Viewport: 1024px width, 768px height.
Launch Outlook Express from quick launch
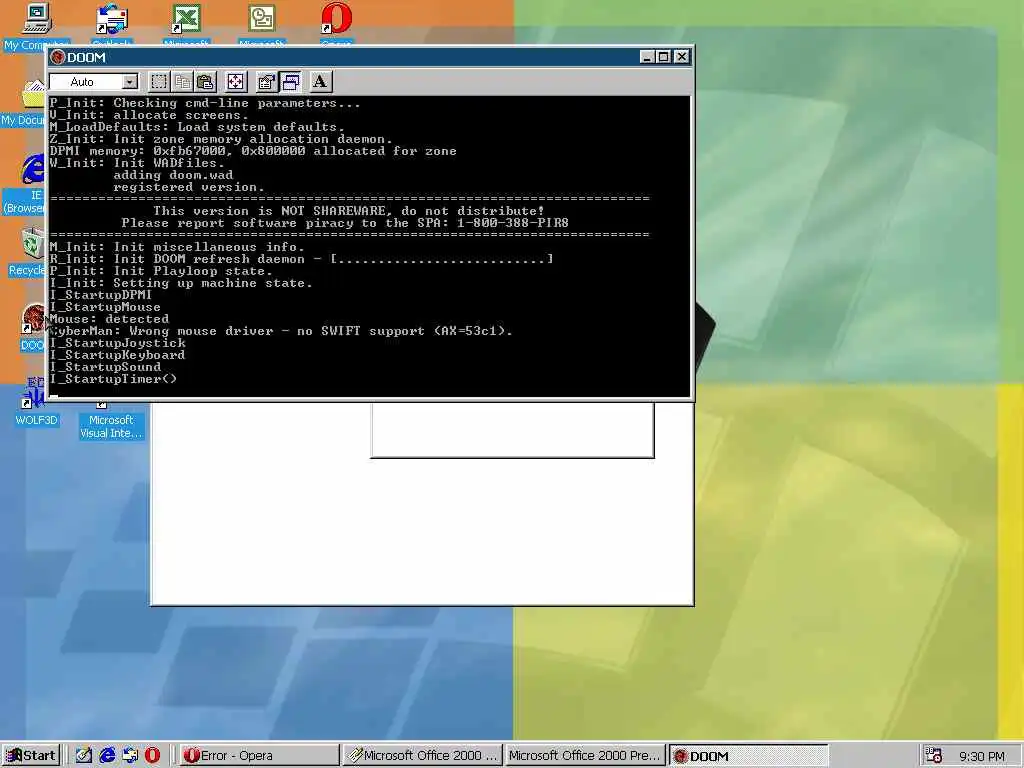click(129, 756)
